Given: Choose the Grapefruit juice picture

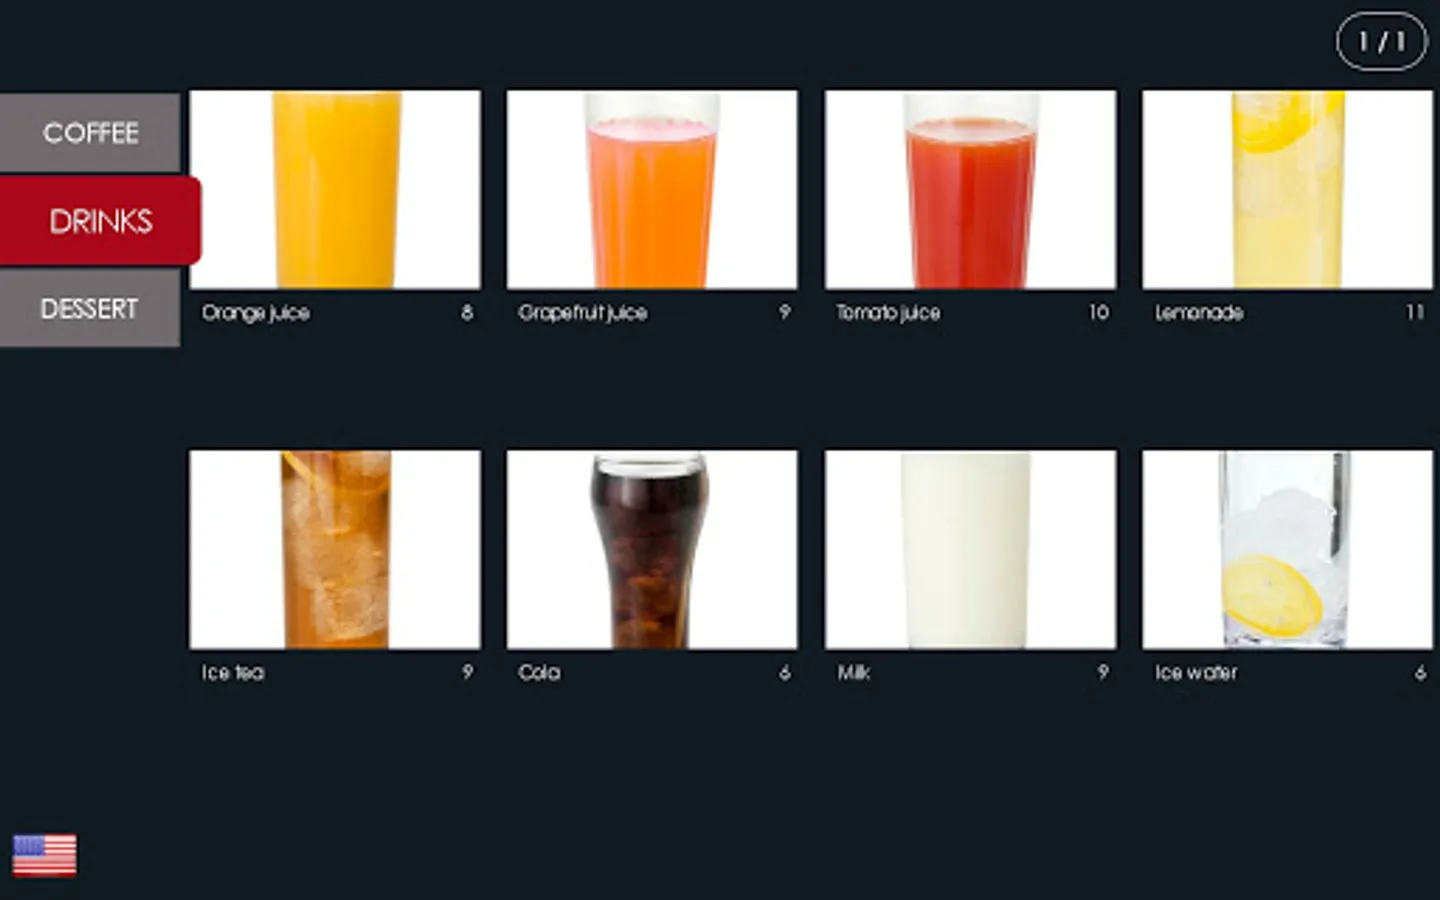Looking at the screenshot, I should (x=652, y=190).
